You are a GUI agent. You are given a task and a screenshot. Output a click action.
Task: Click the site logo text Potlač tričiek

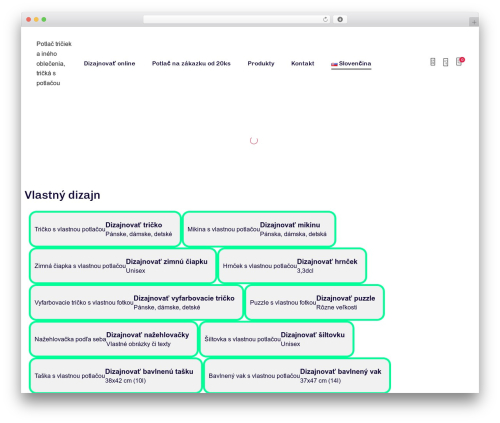tap(54, 63)
